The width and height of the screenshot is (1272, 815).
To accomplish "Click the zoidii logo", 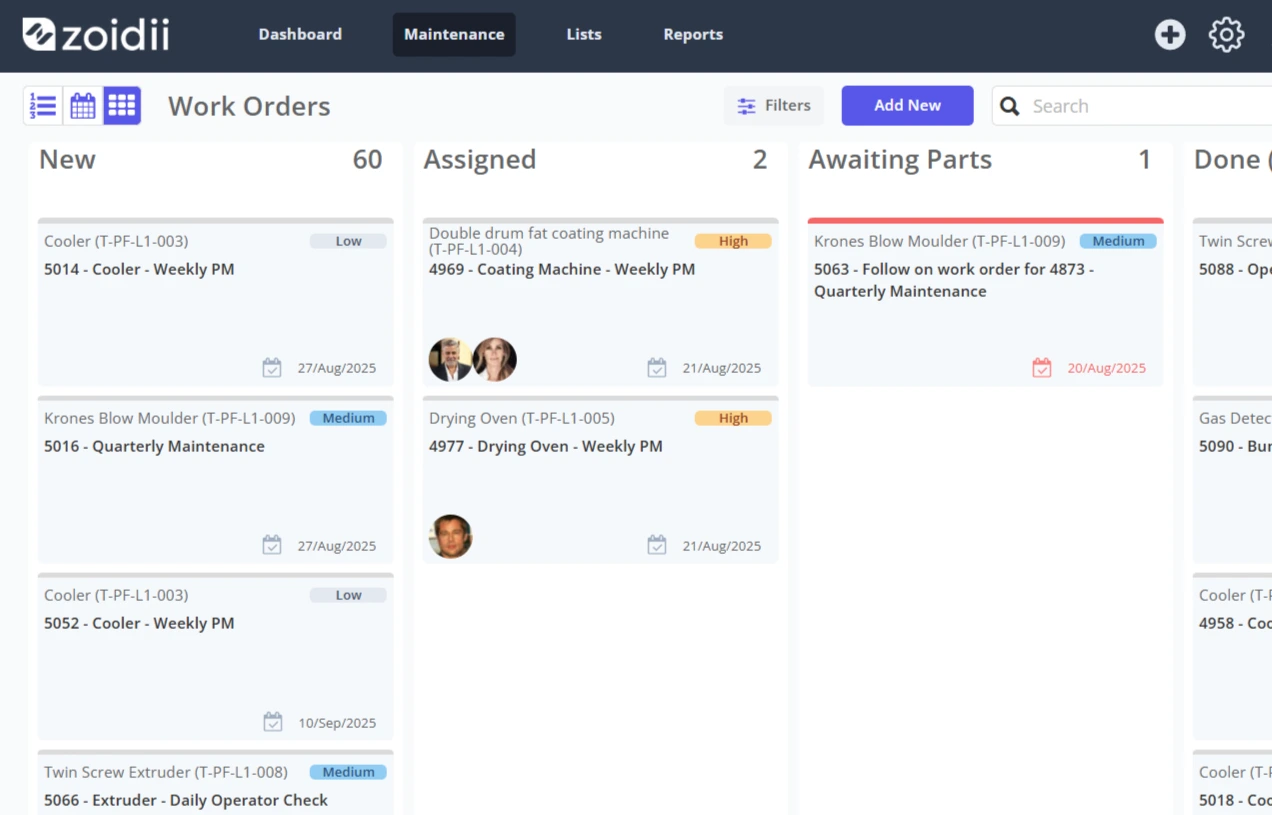I will coord(96,34).
